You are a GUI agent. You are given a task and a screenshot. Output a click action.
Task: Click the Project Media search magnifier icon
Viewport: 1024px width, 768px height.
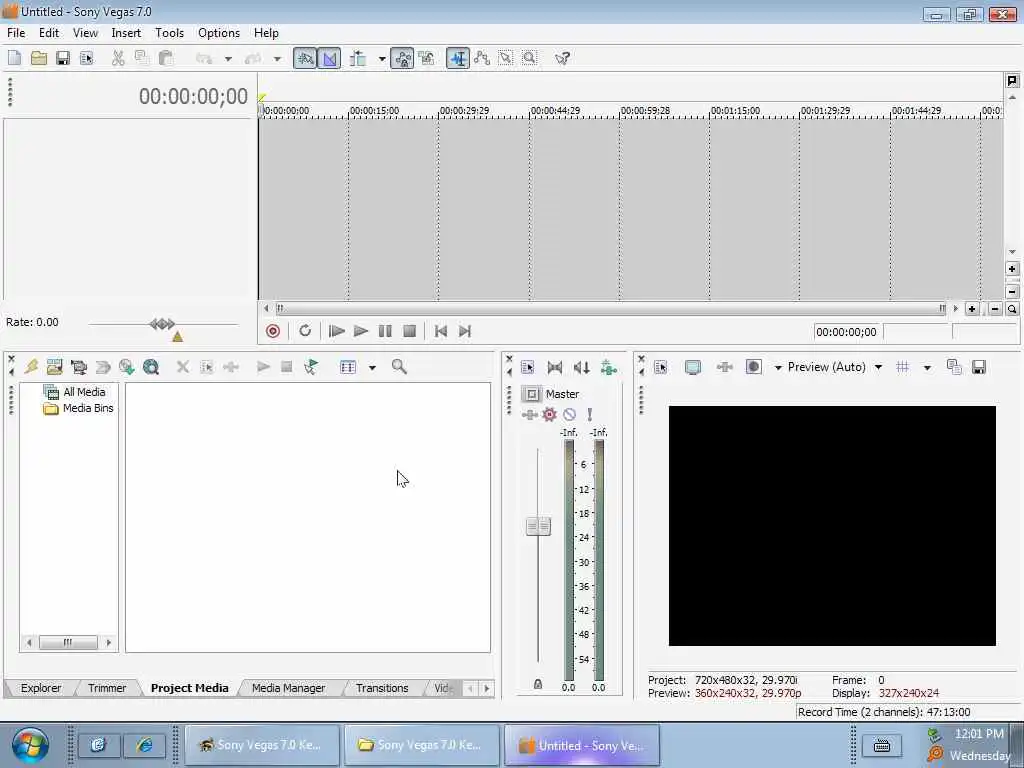[399, 367]
